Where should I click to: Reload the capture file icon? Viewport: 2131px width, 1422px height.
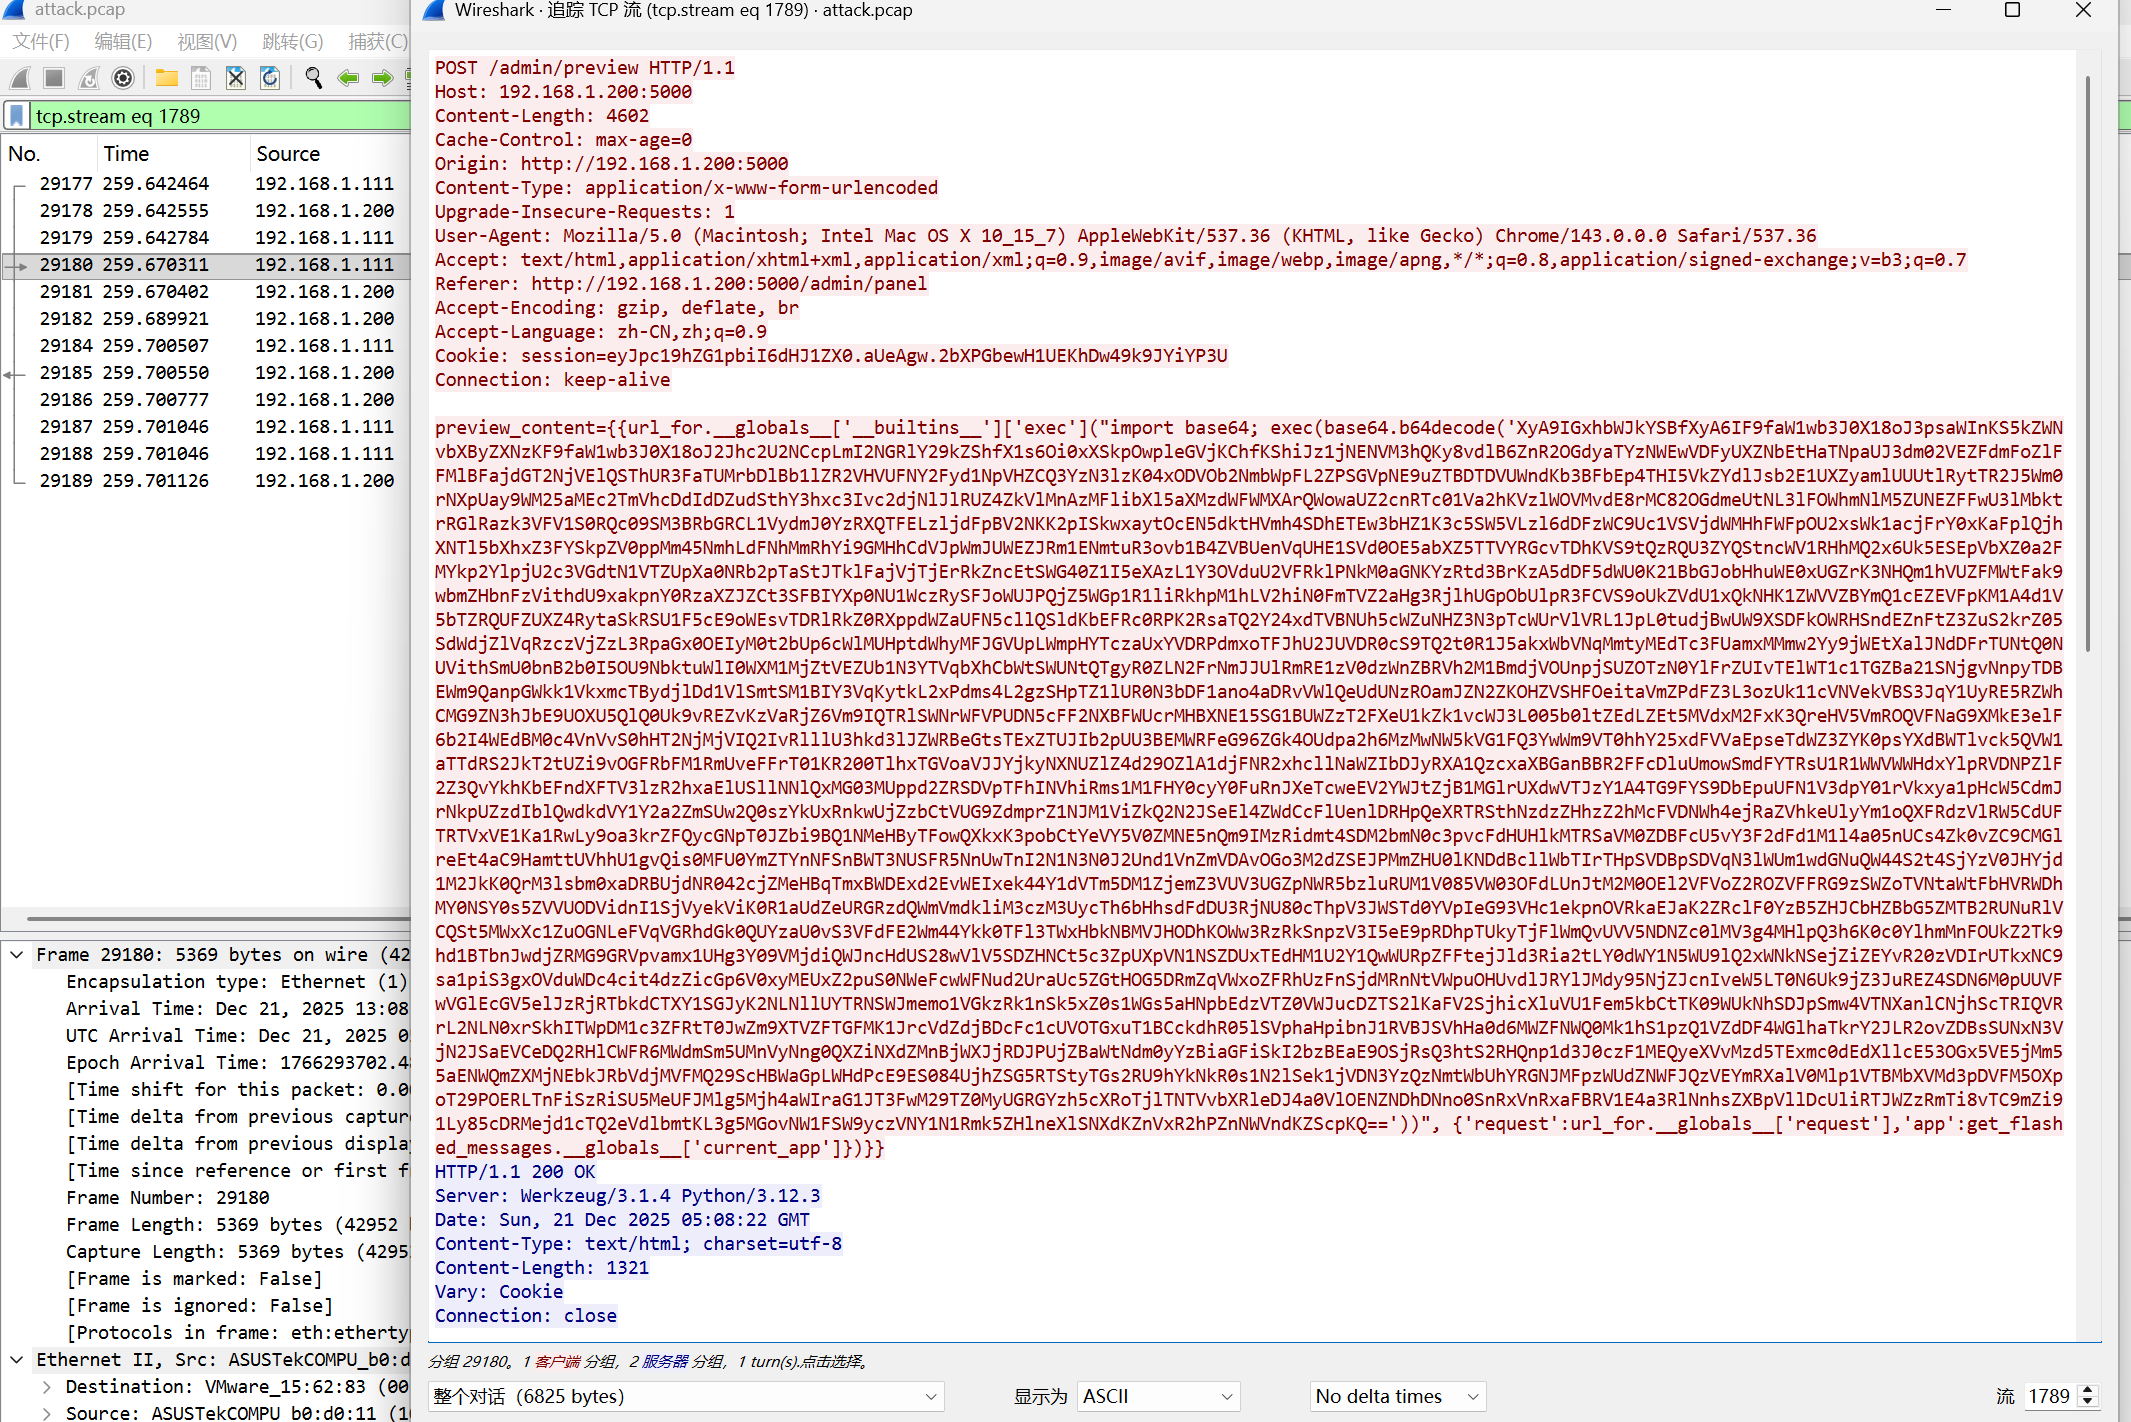[270, 78]
